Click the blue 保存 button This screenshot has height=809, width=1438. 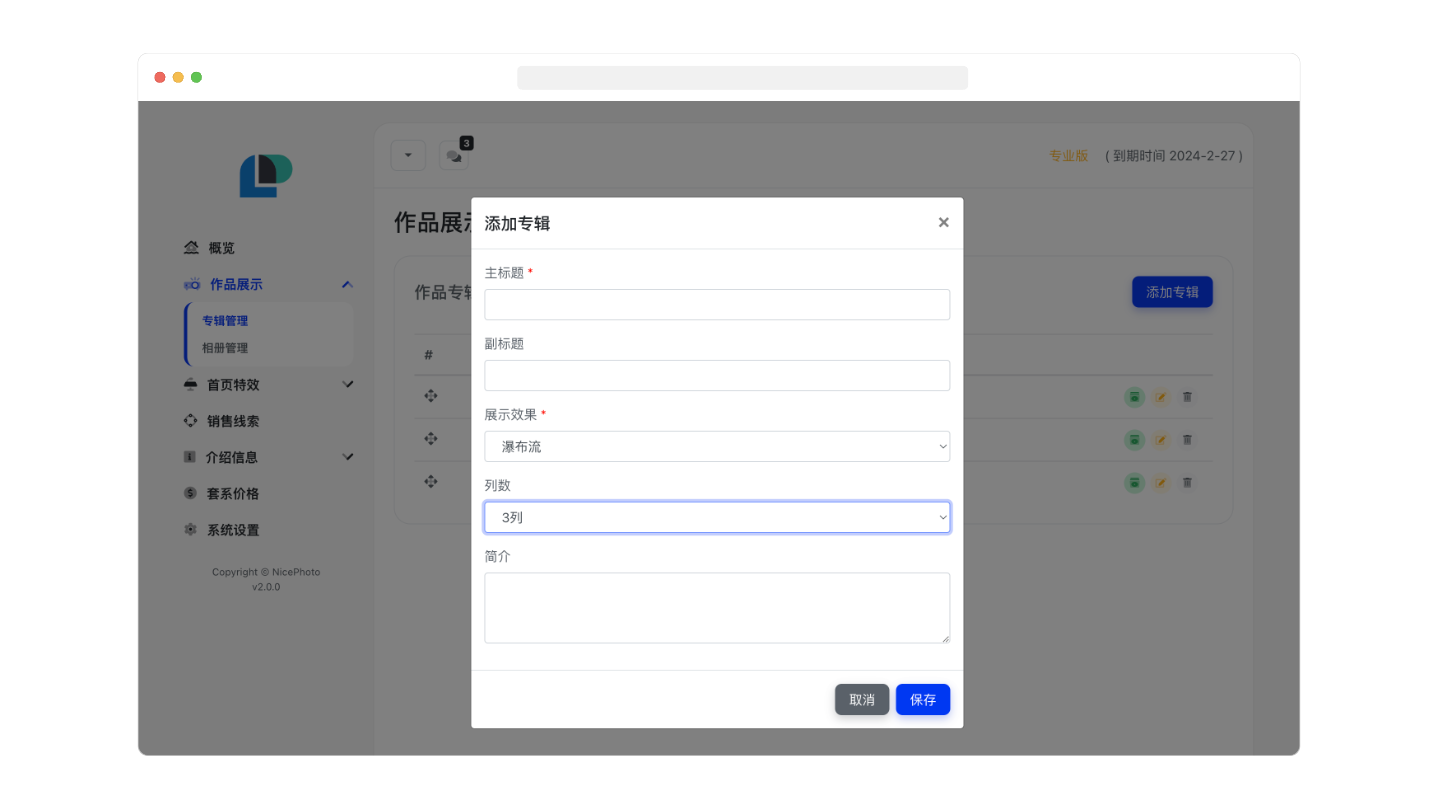[922, 699]
